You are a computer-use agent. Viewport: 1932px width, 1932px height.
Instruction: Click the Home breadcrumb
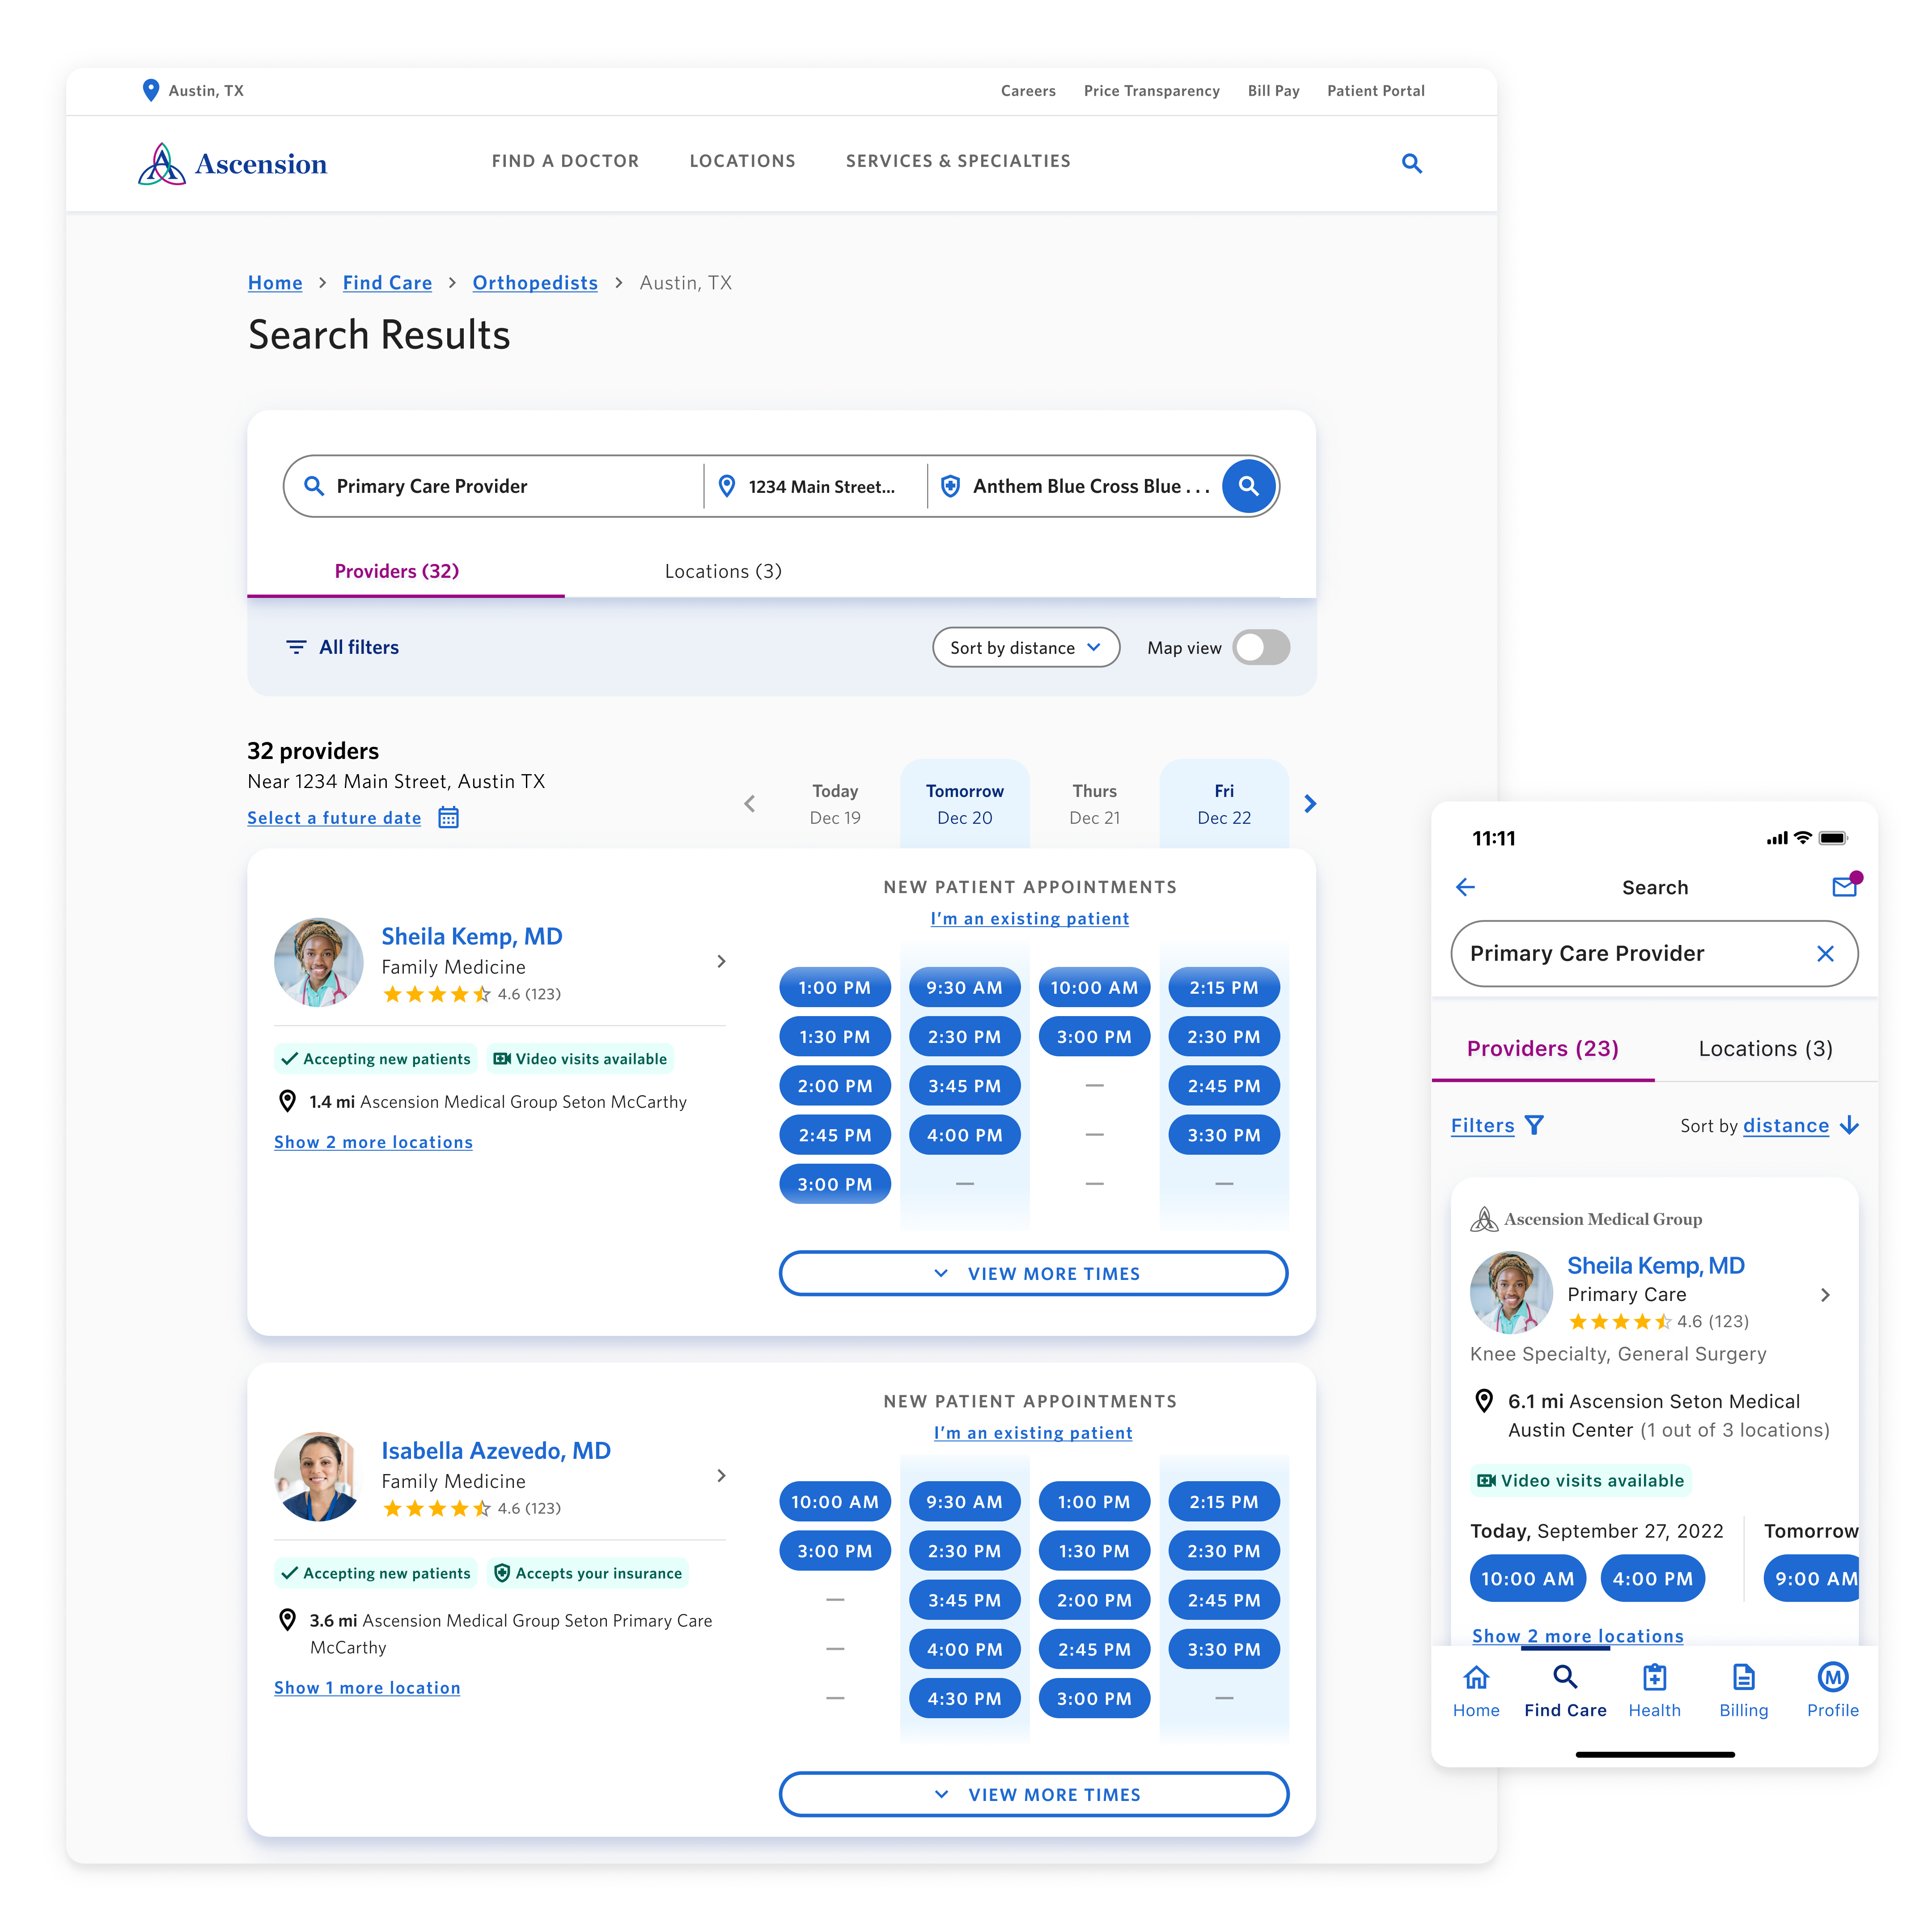point(275,283)
